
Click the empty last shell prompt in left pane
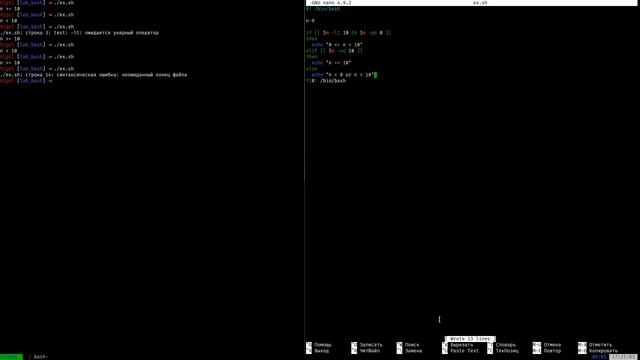point(26,81)
